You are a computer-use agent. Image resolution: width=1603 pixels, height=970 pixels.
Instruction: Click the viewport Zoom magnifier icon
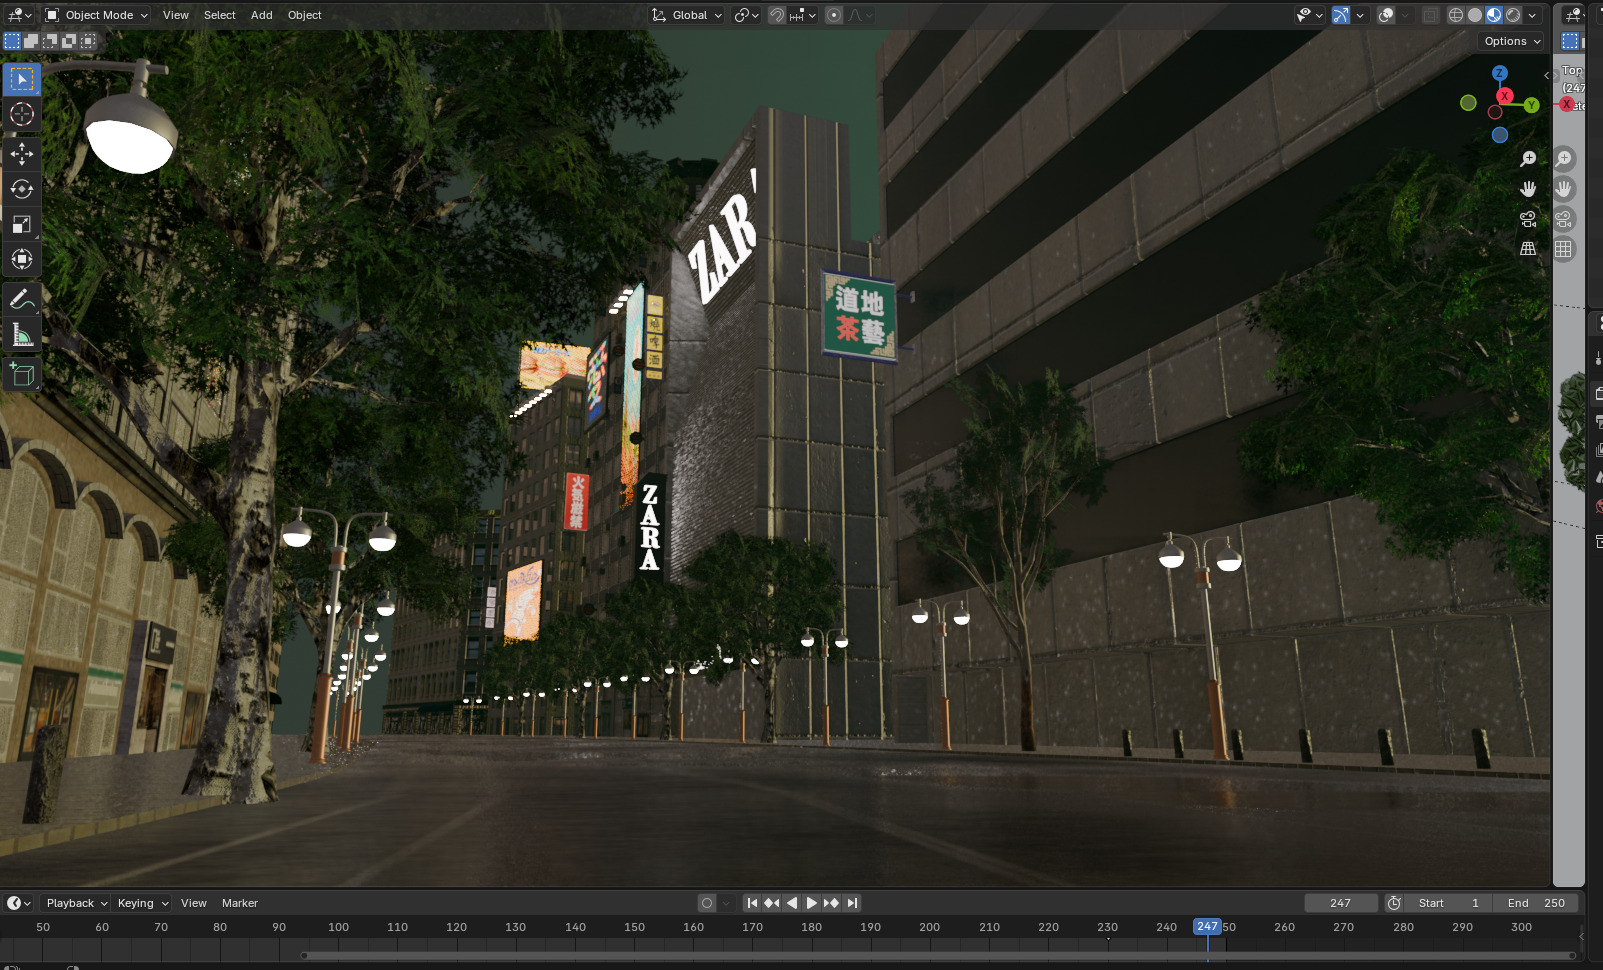pyautogui.click(x=1528, y=159)
